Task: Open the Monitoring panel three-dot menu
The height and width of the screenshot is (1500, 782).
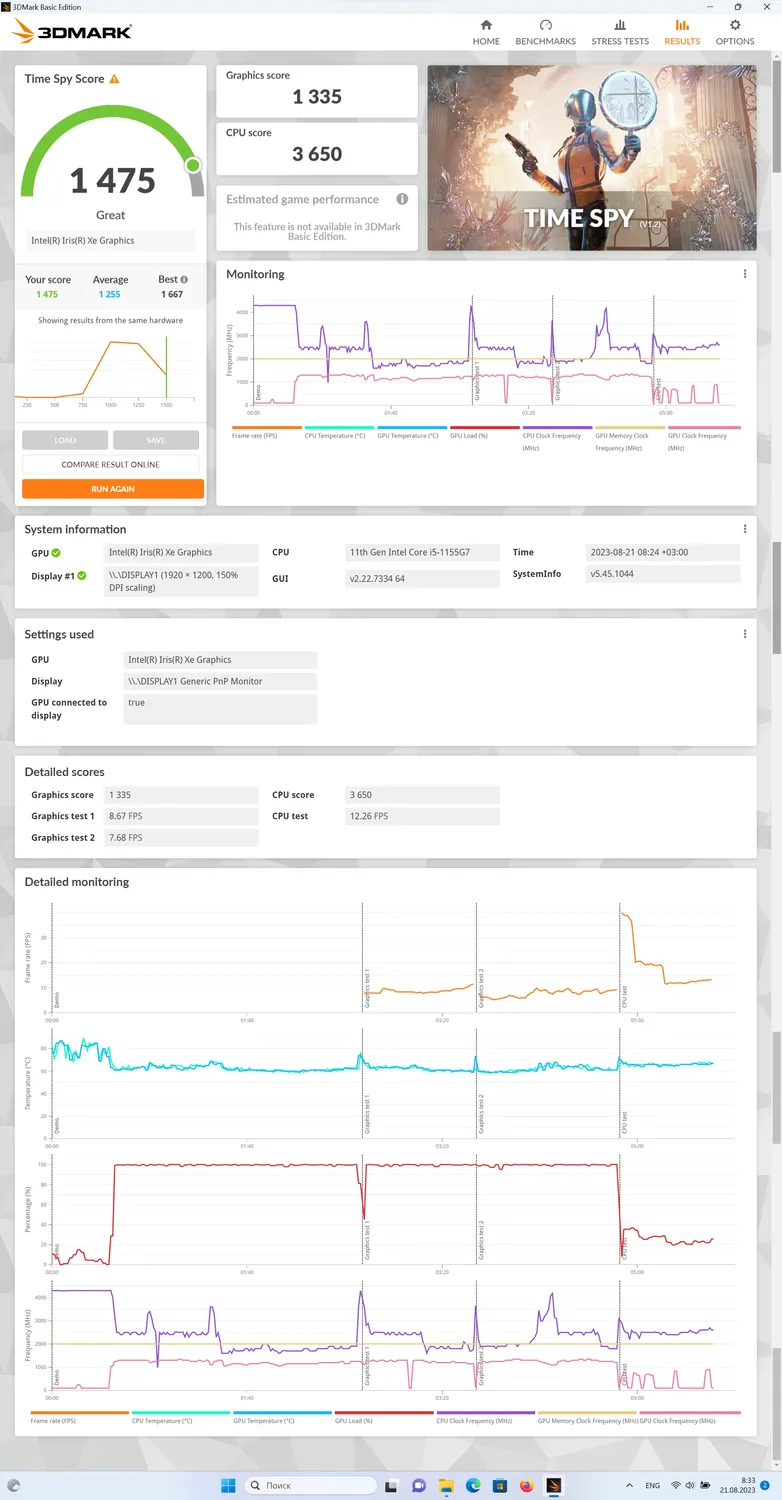Action: tap(745, 274)
